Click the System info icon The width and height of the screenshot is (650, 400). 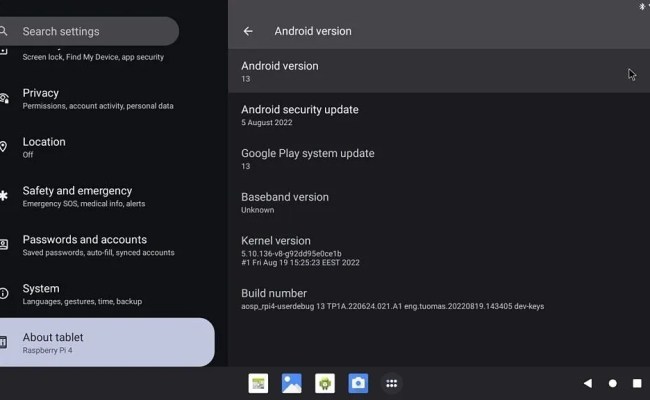coord(4,293)
